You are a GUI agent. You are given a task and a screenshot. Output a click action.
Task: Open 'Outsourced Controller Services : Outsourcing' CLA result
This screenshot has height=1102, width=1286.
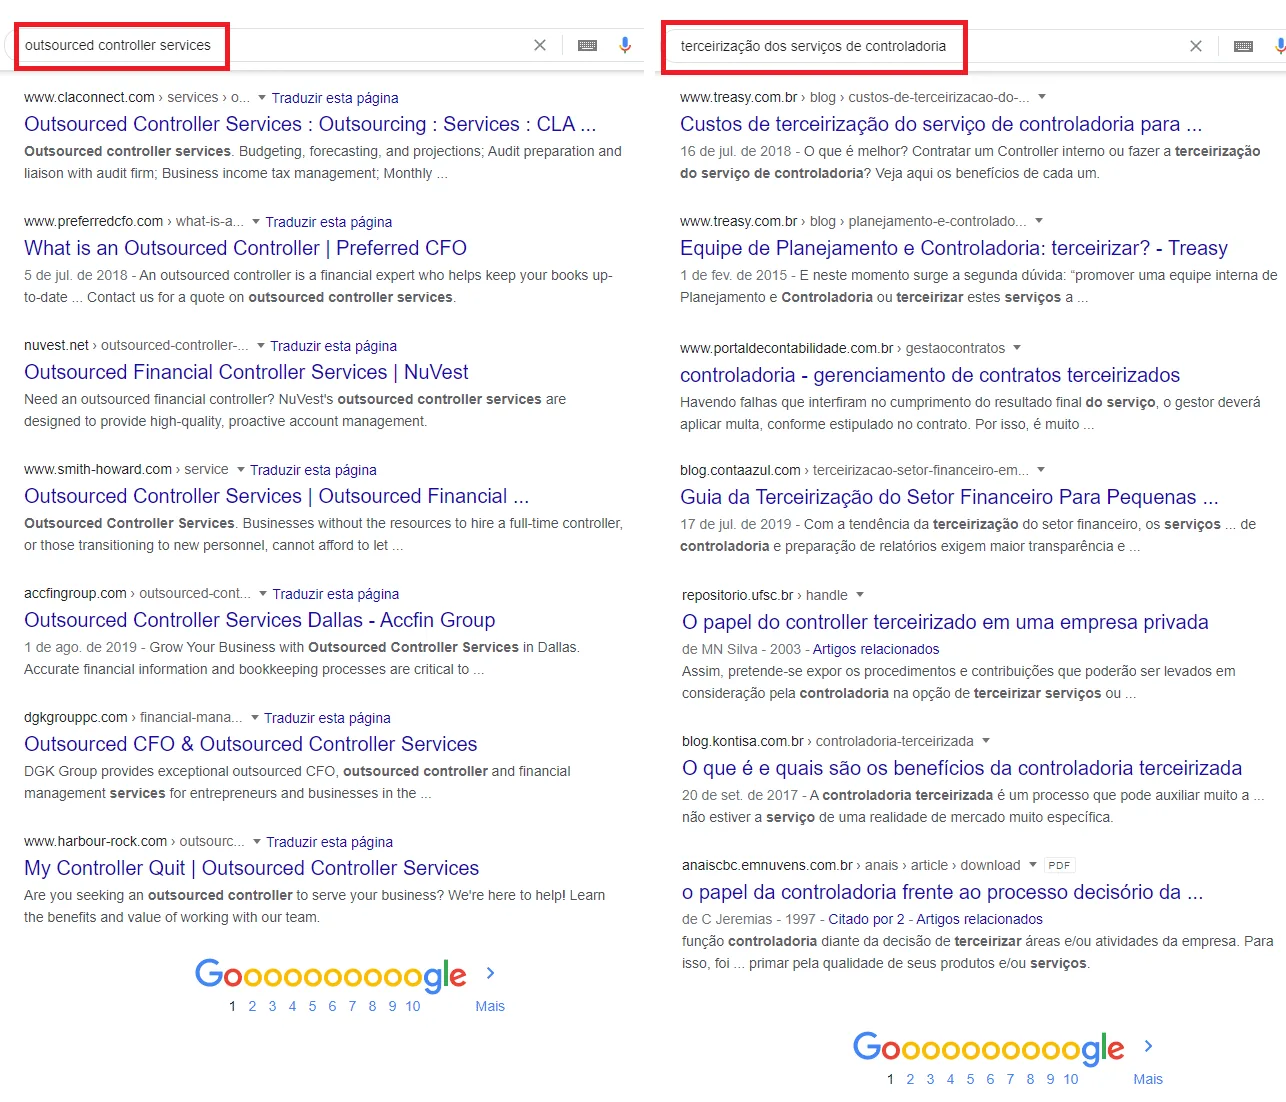coord(310,124)
